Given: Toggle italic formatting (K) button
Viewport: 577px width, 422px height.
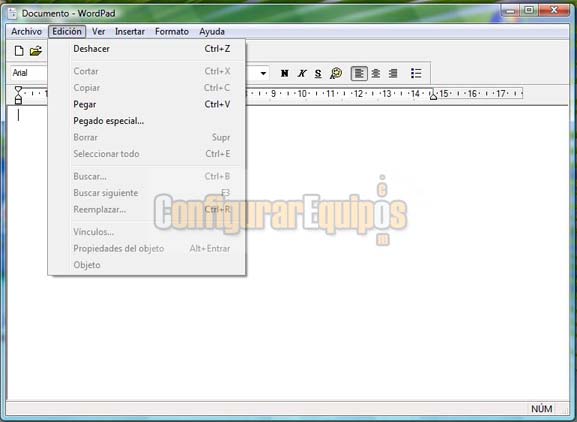Looking at the screenshot, I should click(302, 73).
